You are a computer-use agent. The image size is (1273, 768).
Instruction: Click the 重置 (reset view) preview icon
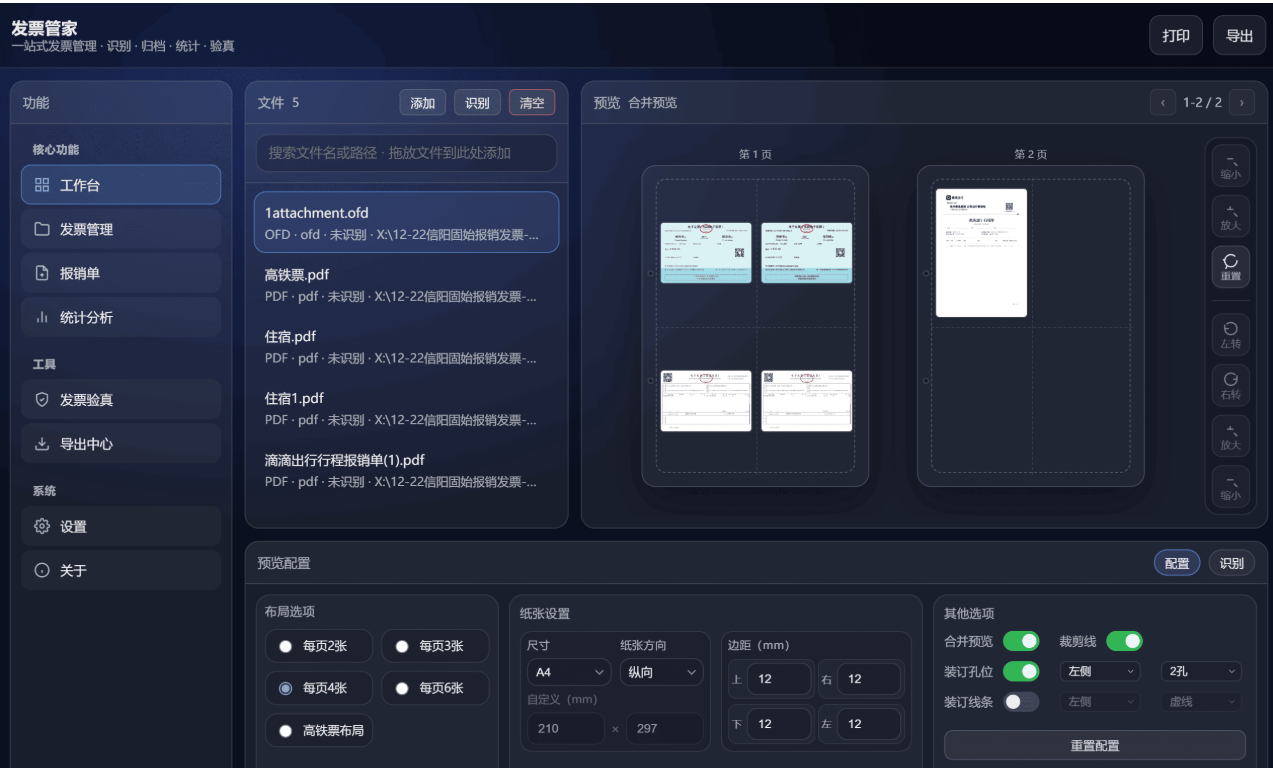click(x=1230, y=266)
